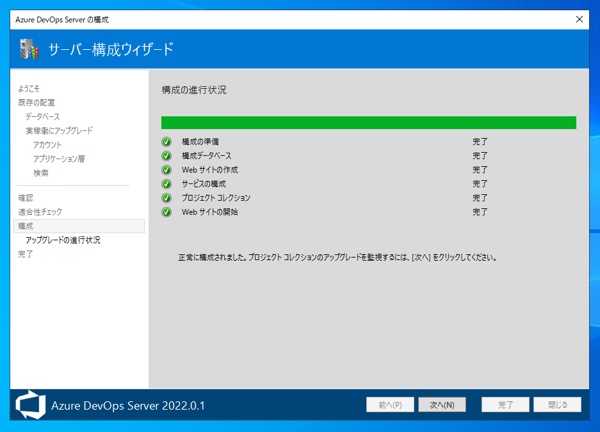Click the 閉じる button
This screenshot has width=600, height=432.
(558, 405)
